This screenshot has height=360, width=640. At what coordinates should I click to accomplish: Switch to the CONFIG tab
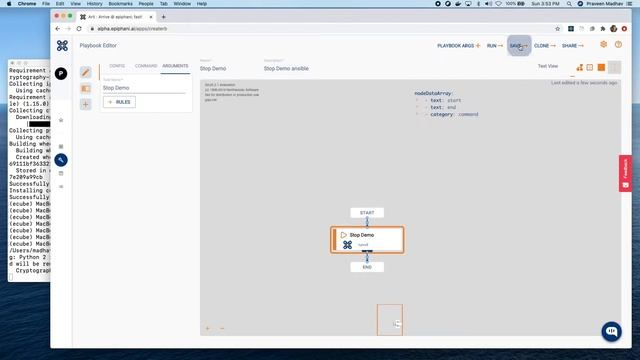tap(117, 66)
